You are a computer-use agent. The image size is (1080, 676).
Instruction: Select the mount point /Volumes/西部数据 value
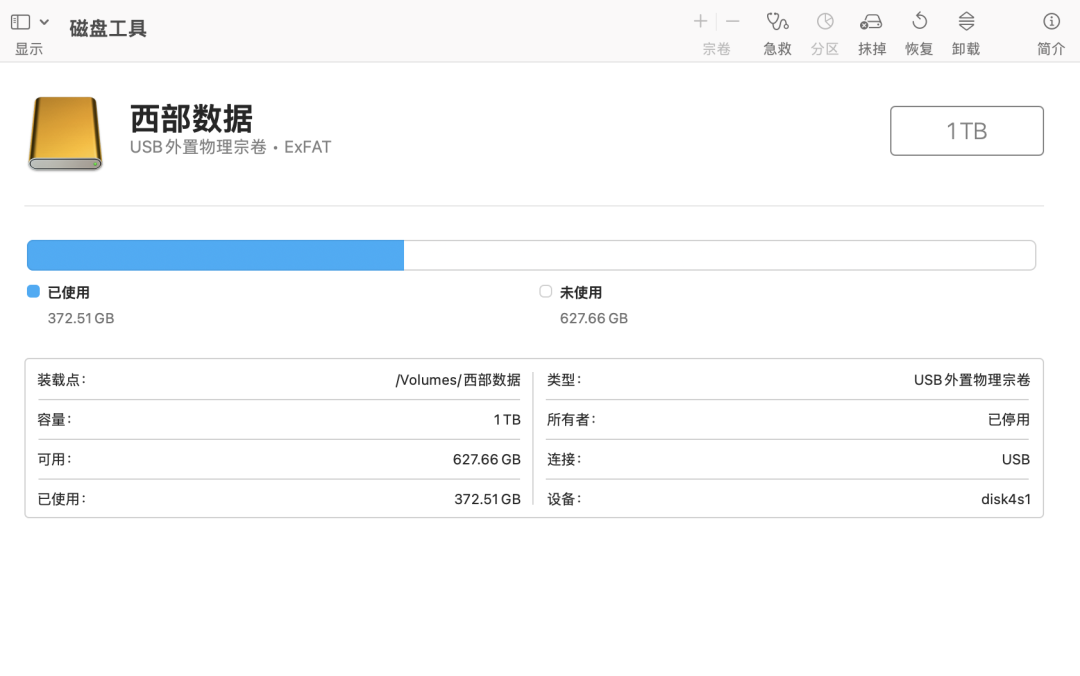458,380
